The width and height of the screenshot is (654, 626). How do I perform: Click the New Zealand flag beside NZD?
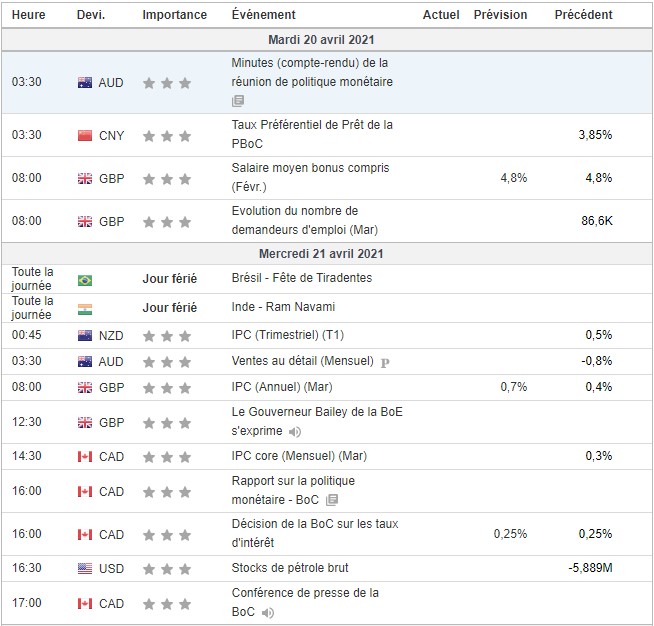coord(85,335)
